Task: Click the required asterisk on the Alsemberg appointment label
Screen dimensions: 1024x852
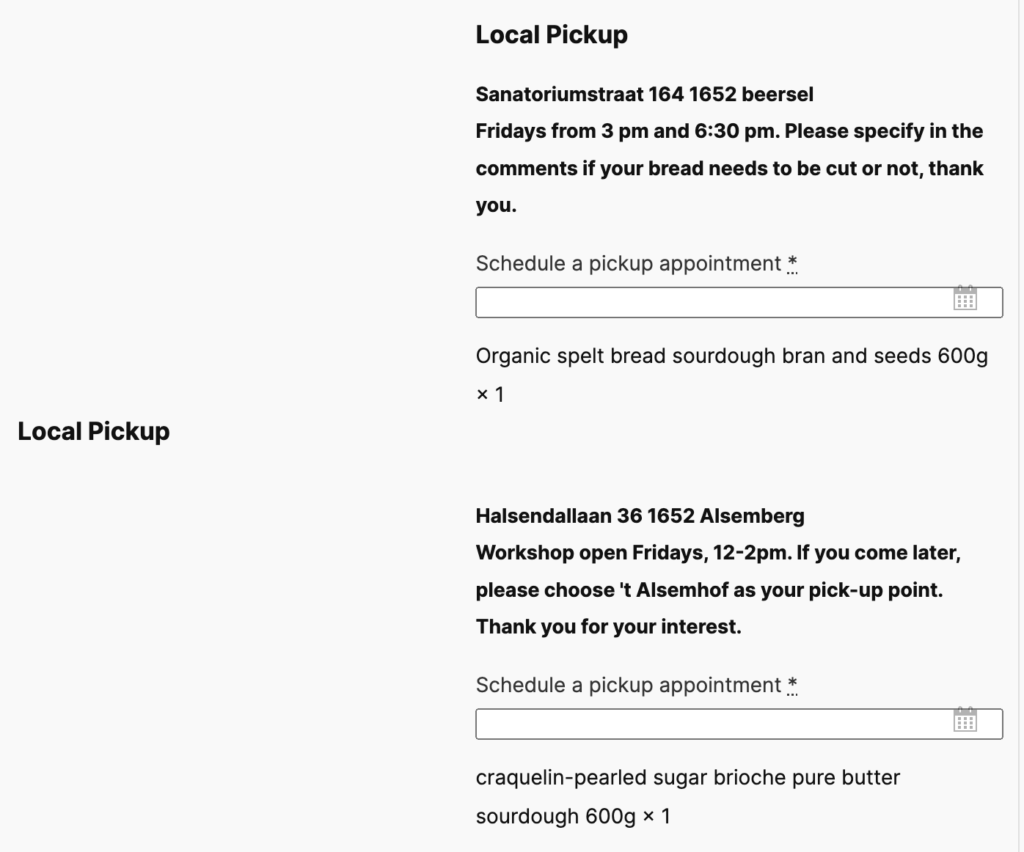Action: pyautogui.click(x=792, y=686)
